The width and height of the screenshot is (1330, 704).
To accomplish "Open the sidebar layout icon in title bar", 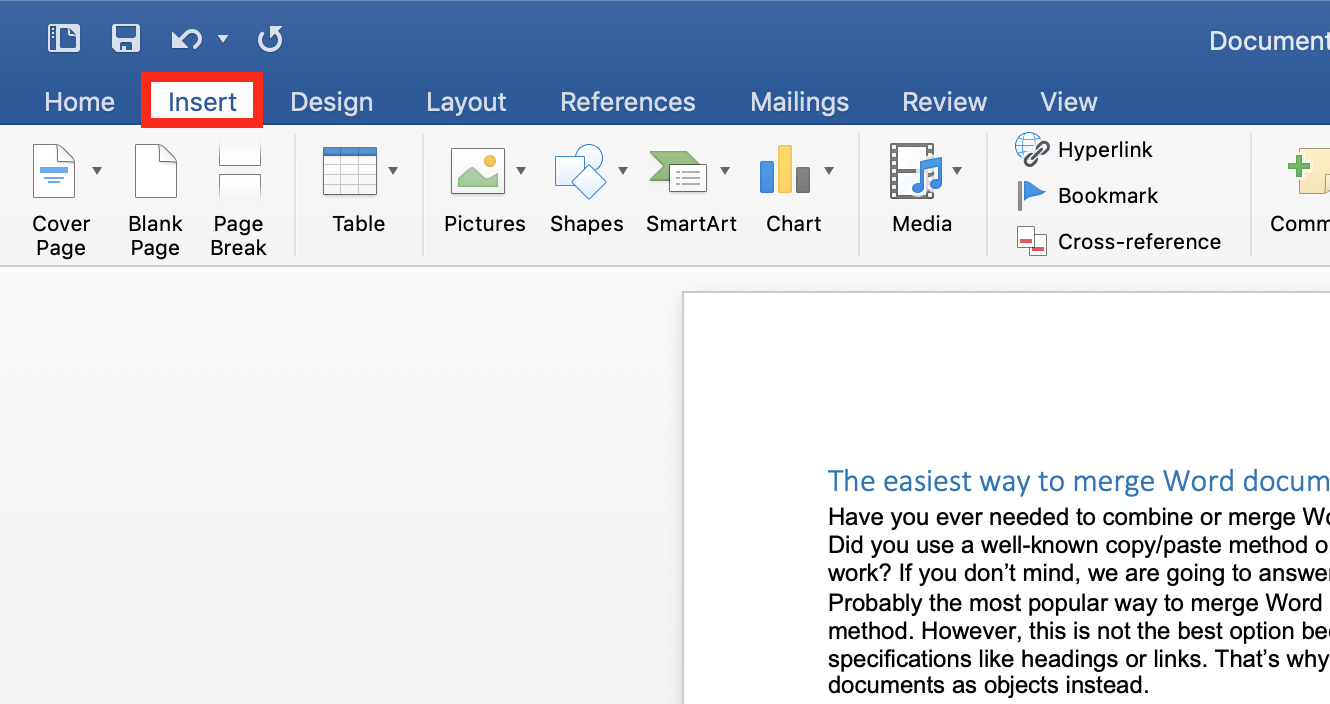I will click(x=64, y=39).
